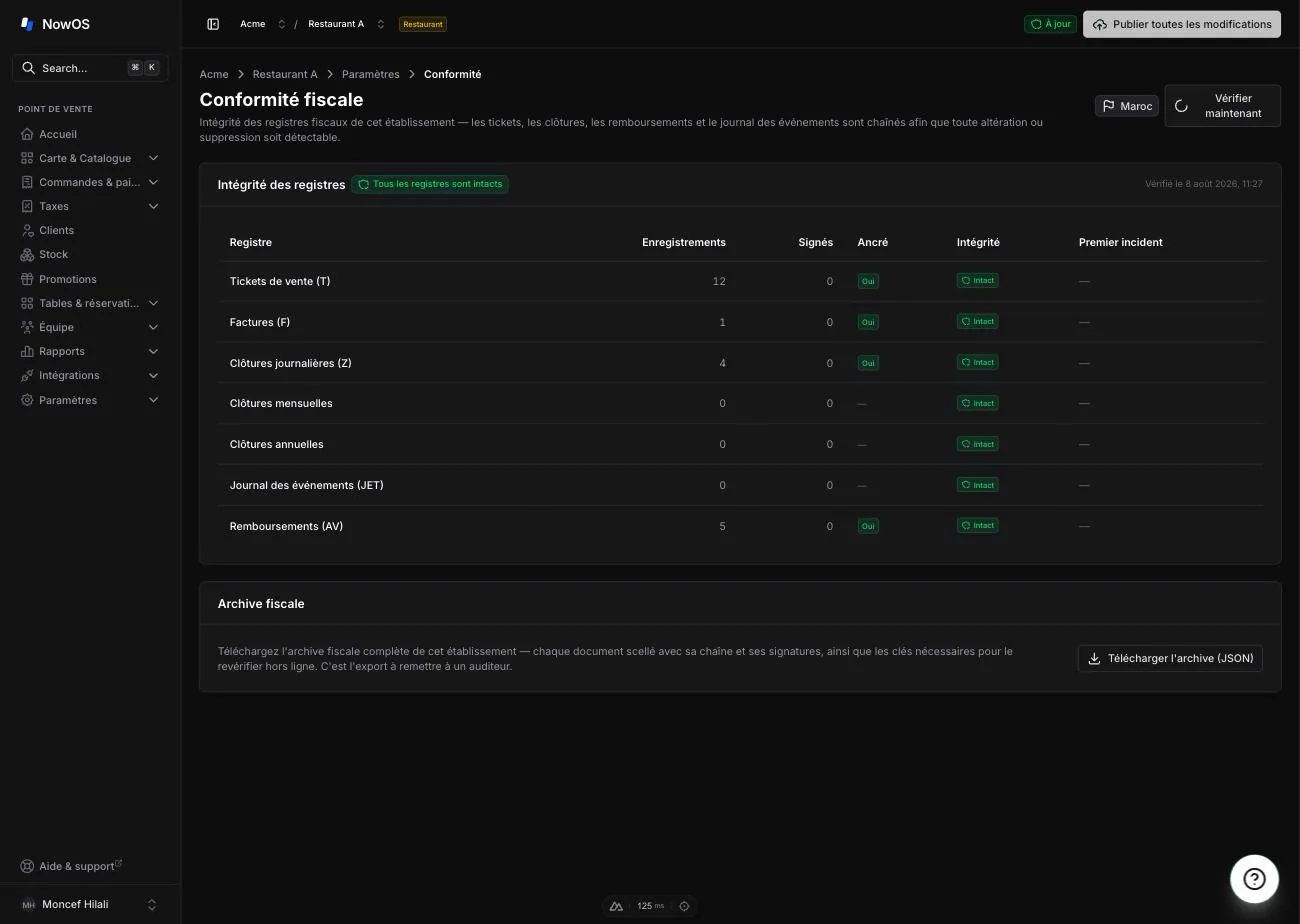Click 'Tous les registres sont intacts' badge

430,184
